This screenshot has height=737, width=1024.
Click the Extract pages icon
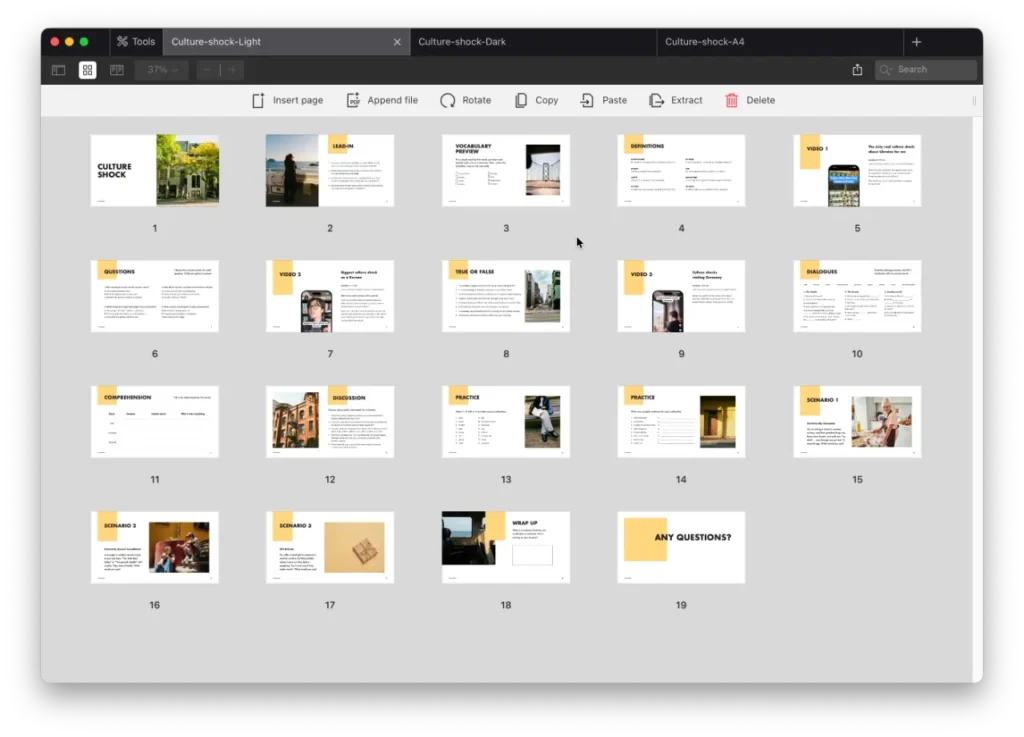tap(656, 100)
